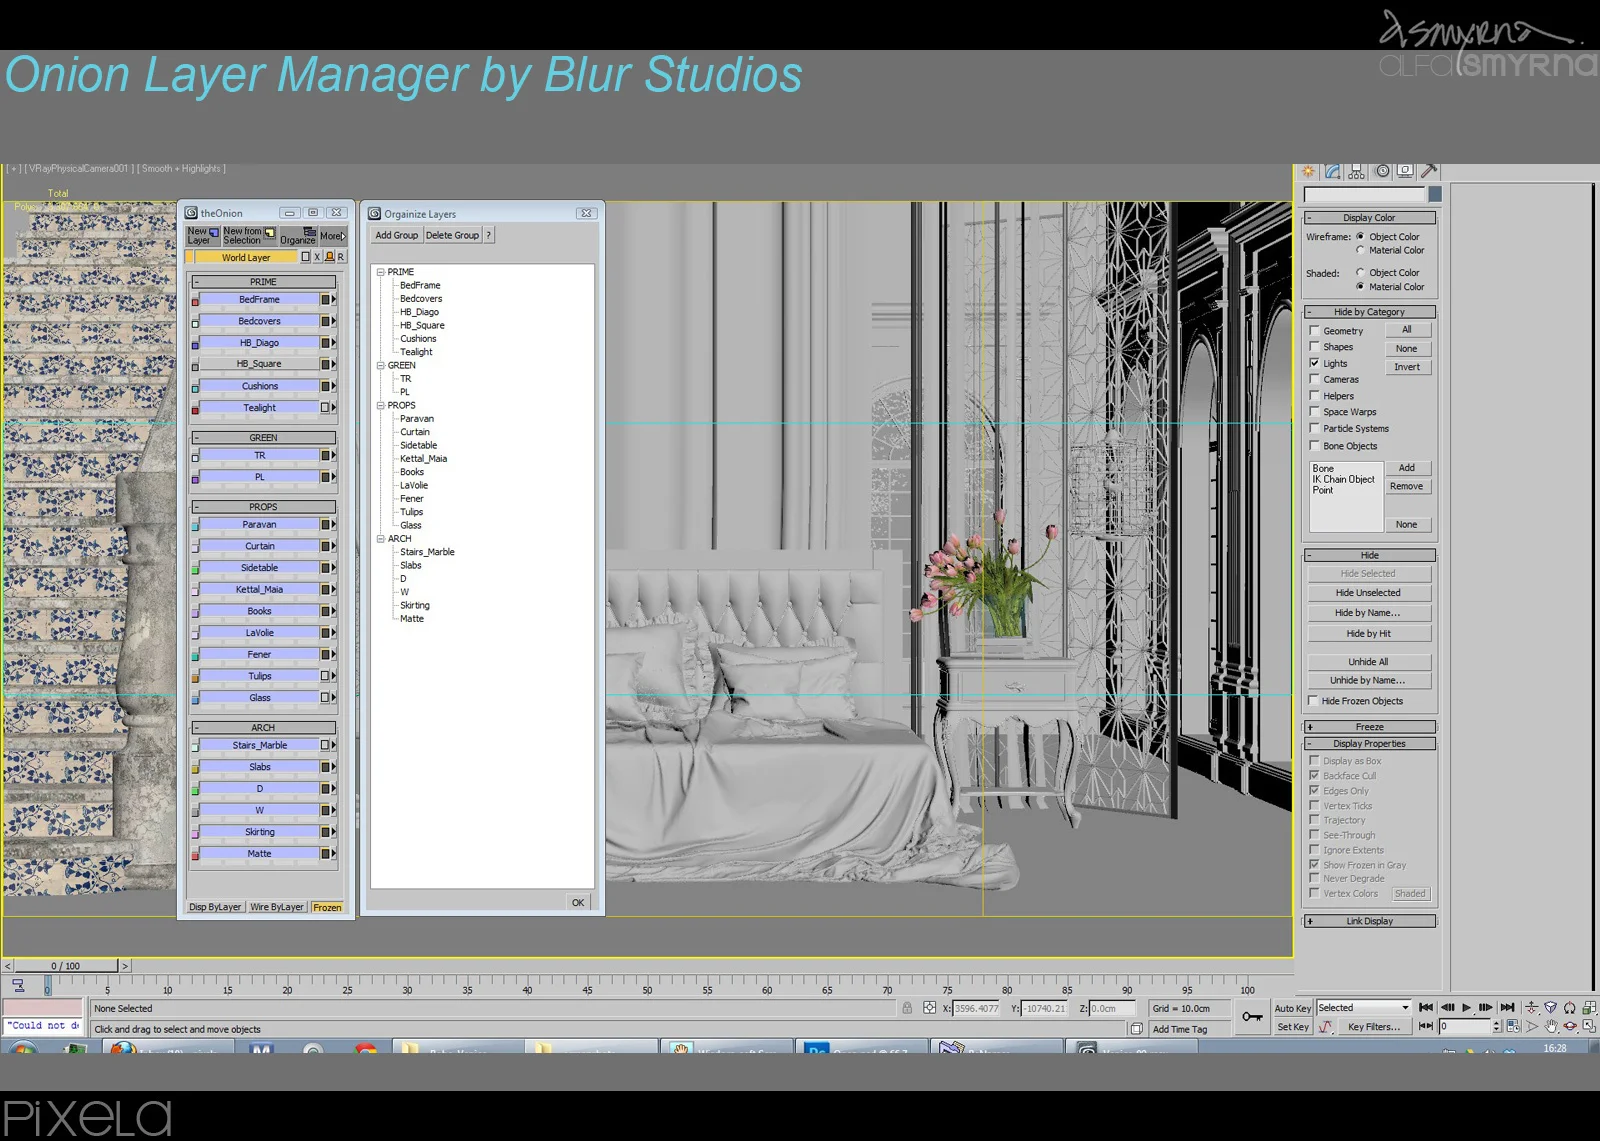Viewport: 1600px width, 1141px height.
Task: Open the Display command panel tab
Action: point(1405,171)
